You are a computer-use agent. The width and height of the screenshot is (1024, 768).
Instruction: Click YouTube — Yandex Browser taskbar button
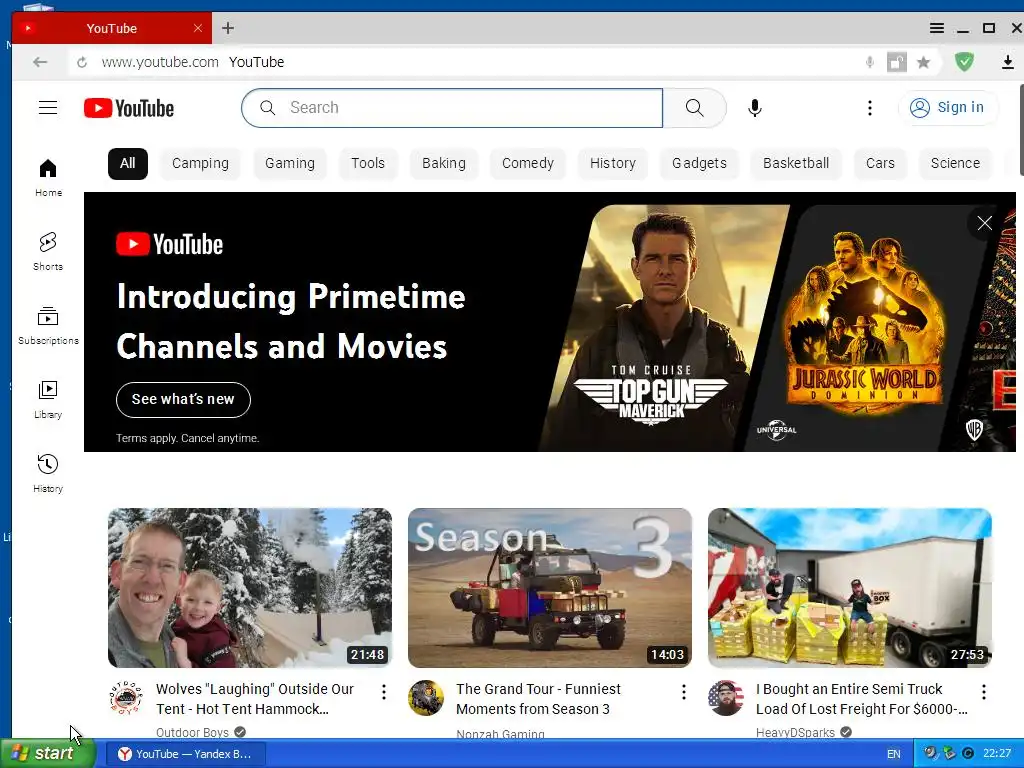pos(185,754)
